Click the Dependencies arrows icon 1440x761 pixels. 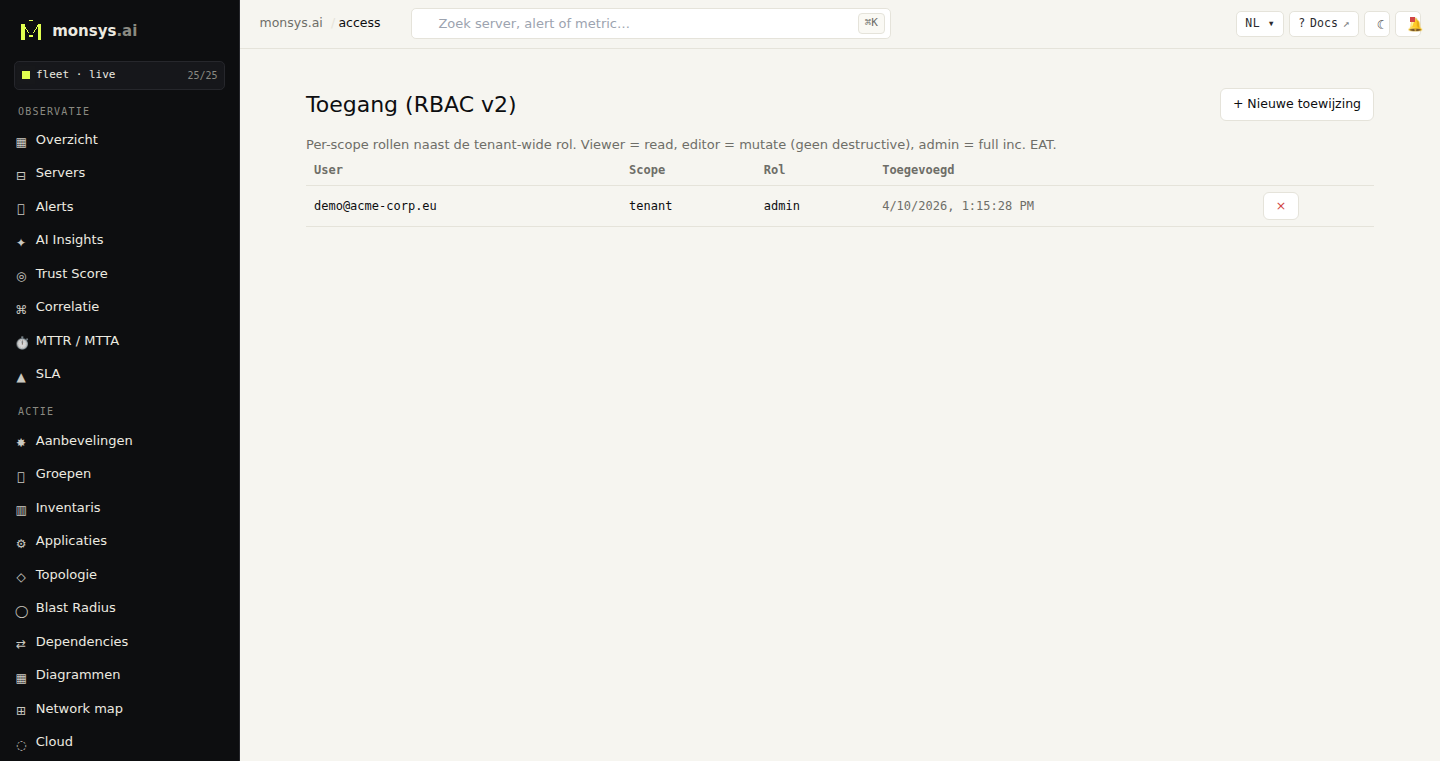coord(21,643)
